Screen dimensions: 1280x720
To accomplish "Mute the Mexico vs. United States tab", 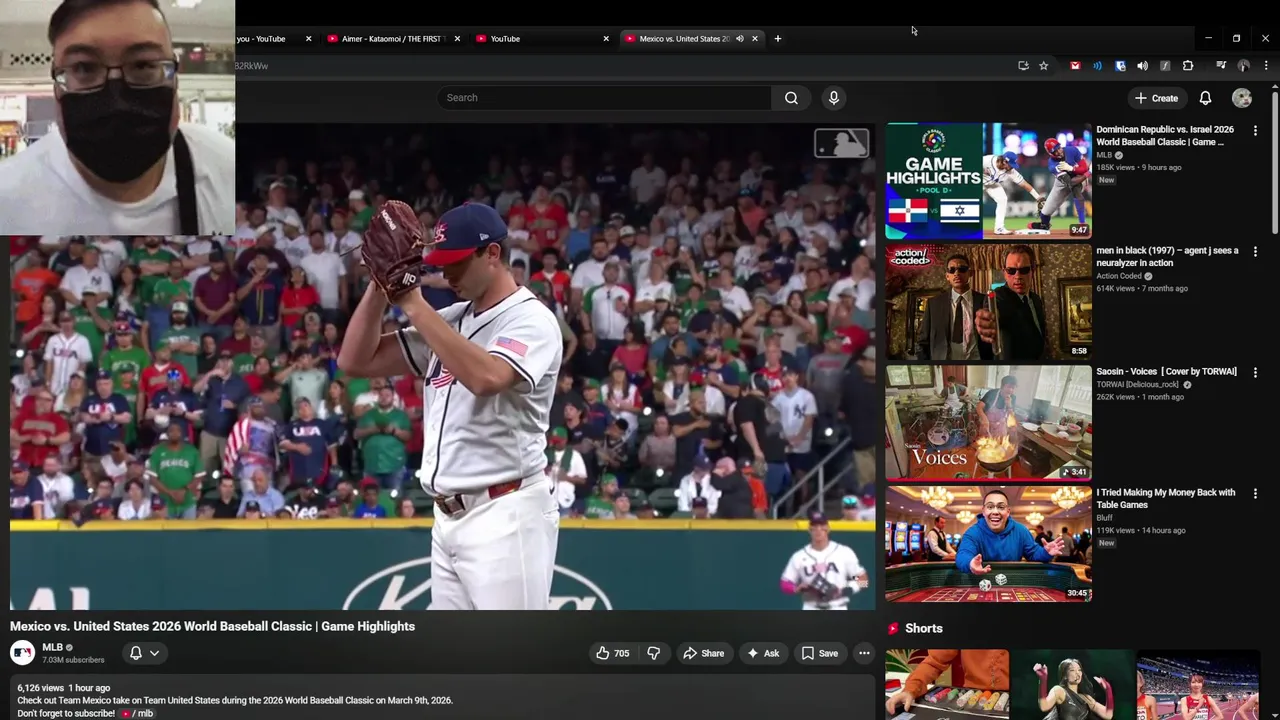I will pos(740,39).
